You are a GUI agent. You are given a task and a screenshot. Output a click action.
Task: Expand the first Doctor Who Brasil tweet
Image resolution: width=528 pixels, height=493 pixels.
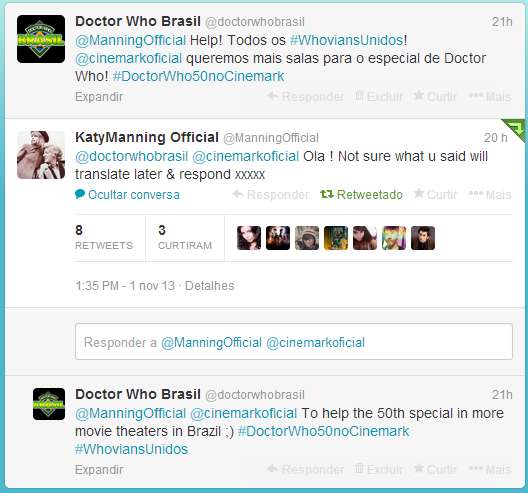[99, 97]
